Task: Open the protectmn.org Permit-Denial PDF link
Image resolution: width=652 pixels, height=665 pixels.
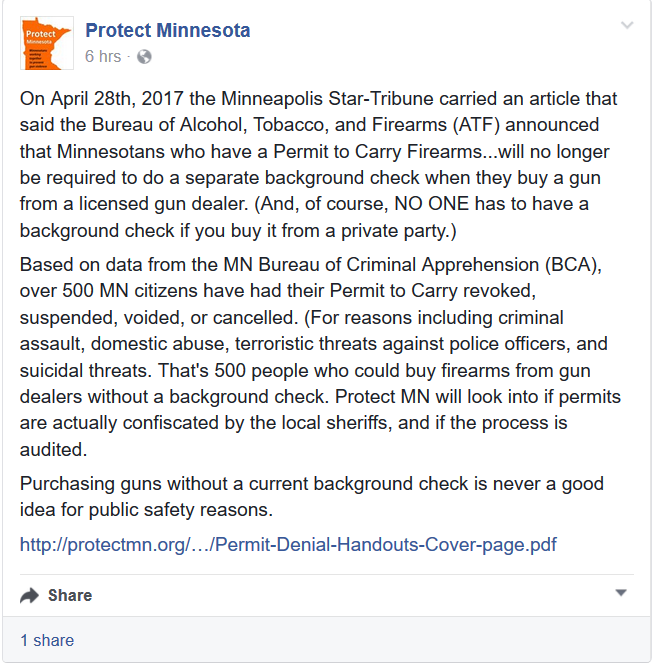Action: point(289,545)
